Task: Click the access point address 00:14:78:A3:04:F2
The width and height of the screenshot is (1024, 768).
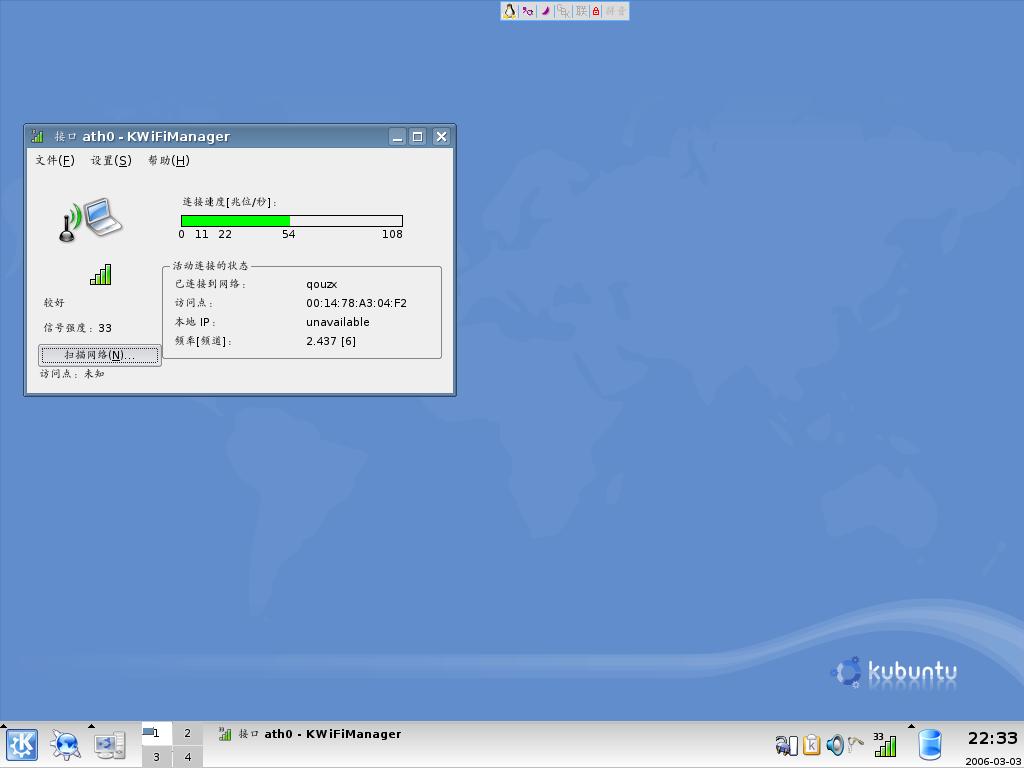Action: point(357,303)
